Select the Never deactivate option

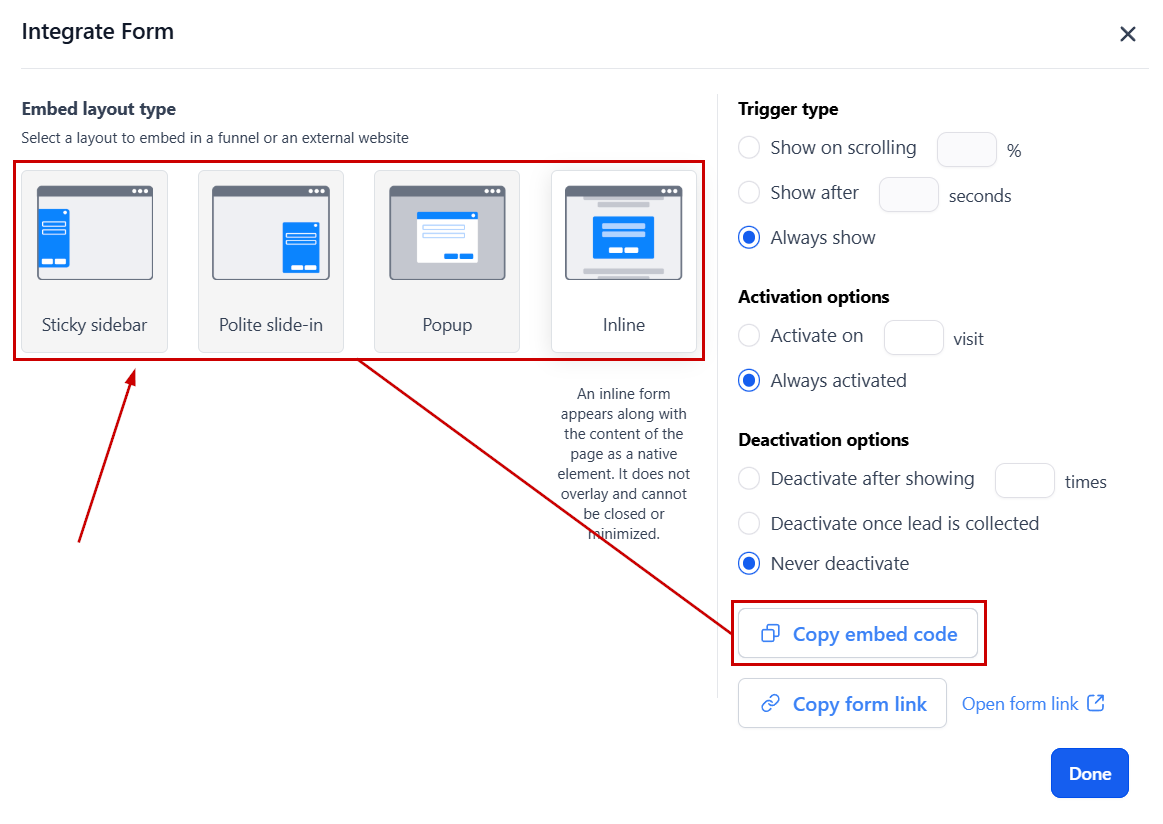(x=749, y=564)
